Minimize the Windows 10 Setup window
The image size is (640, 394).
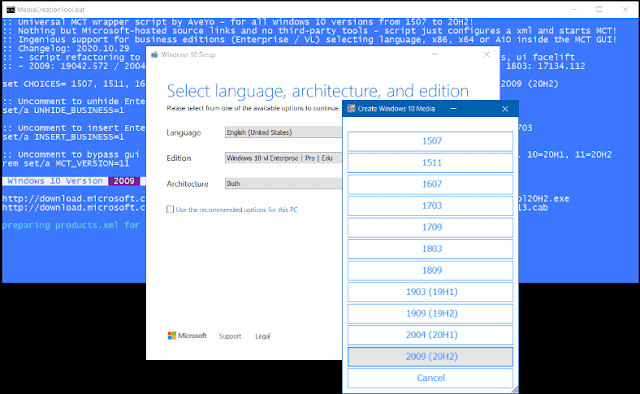pyautogui.click(x=435, y=55)
